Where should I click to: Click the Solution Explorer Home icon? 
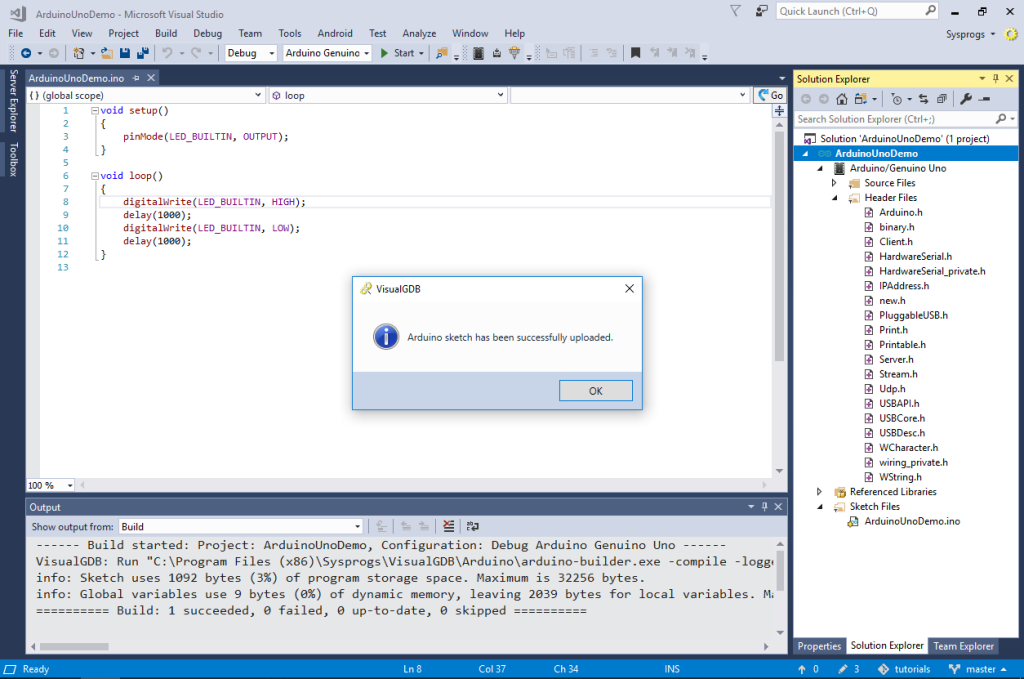click(842, 99)
